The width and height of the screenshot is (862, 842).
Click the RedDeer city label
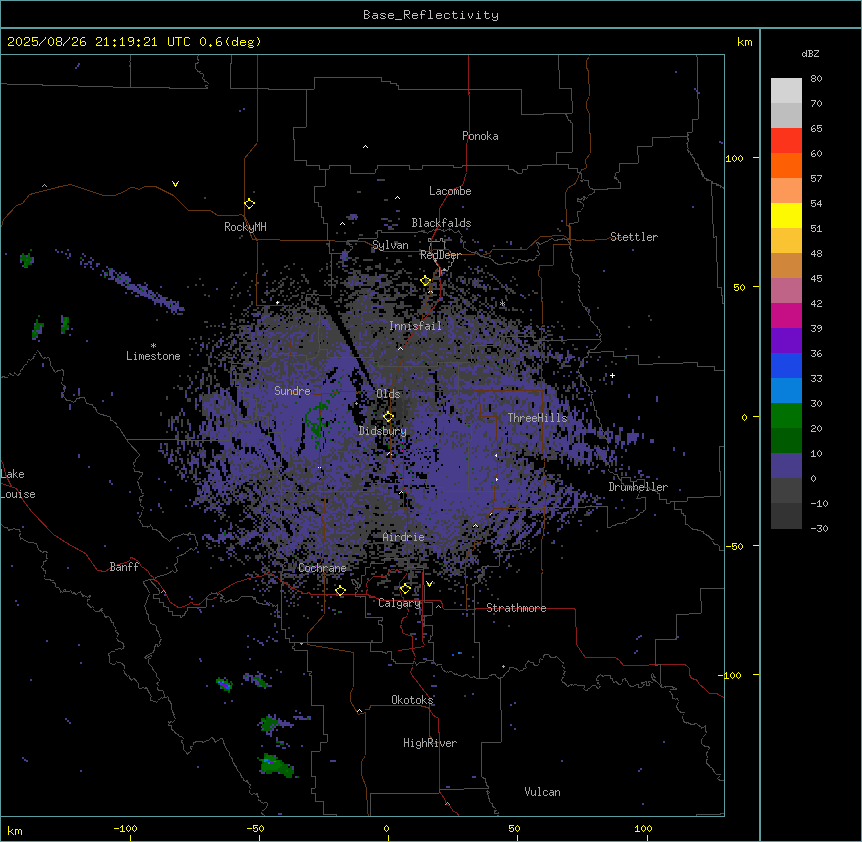click(x=440, y=255)
